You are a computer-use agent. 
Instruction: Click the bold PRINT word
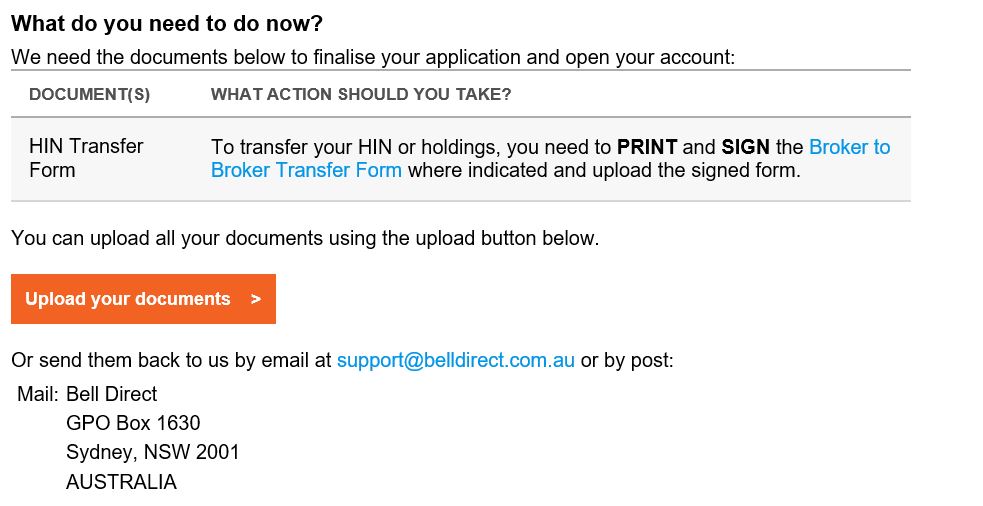point(647,147)
